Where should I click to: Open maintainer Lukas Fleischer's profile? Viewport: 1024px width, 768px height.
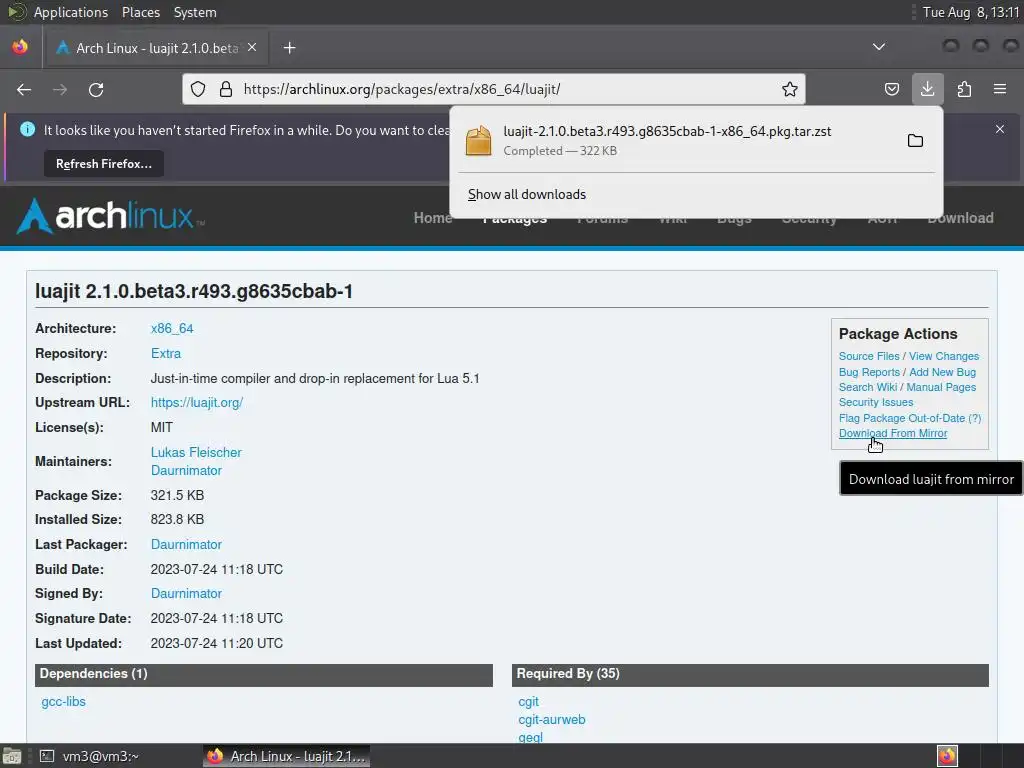click(196, 453)
